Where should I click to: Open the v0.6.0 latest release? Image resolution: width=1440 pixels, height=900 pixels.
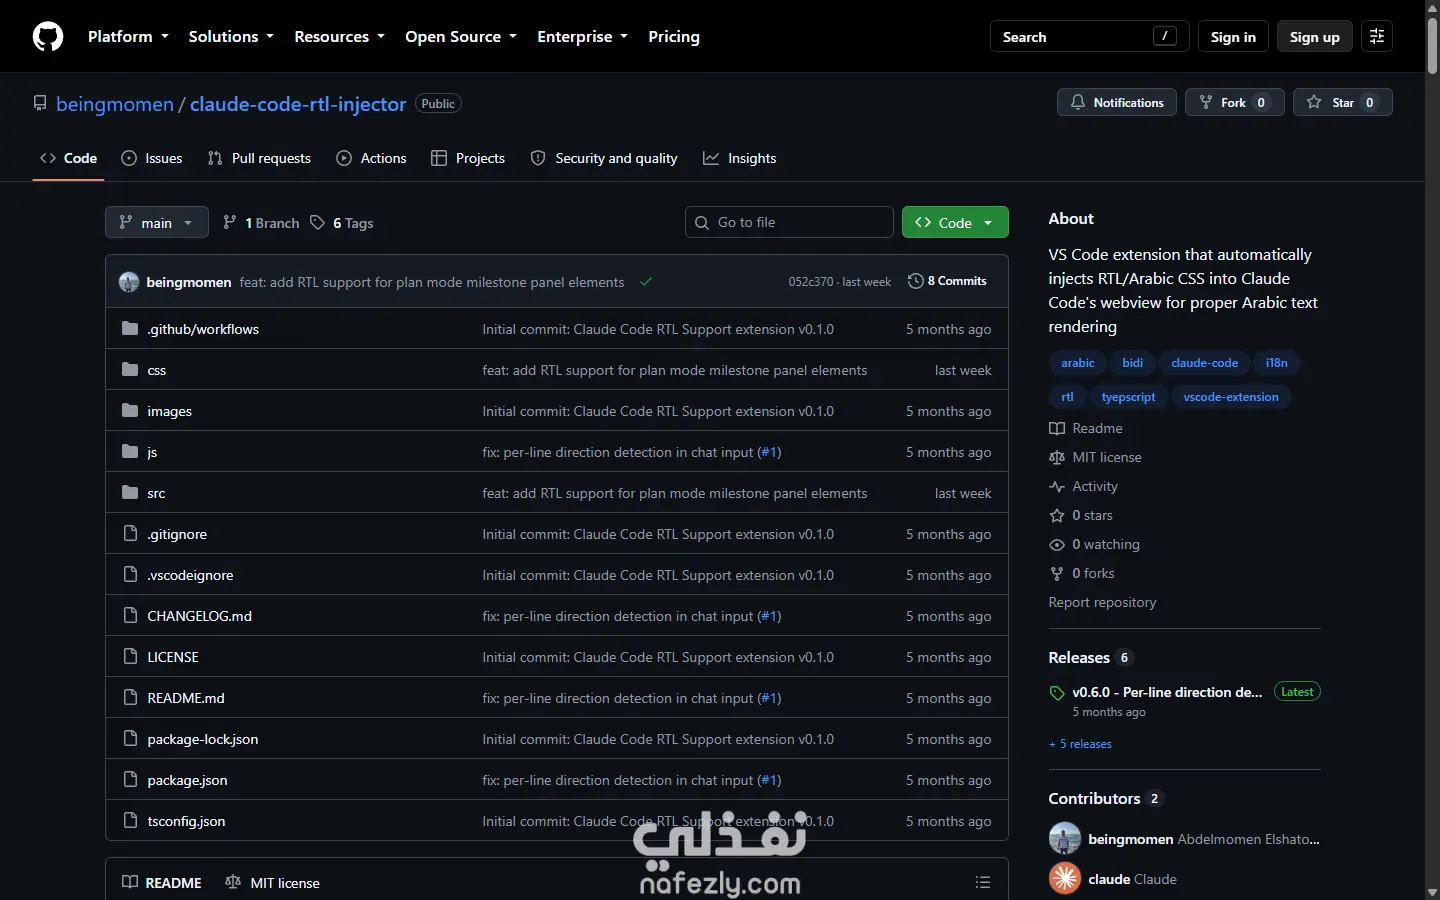click(x=1167, y=692)
